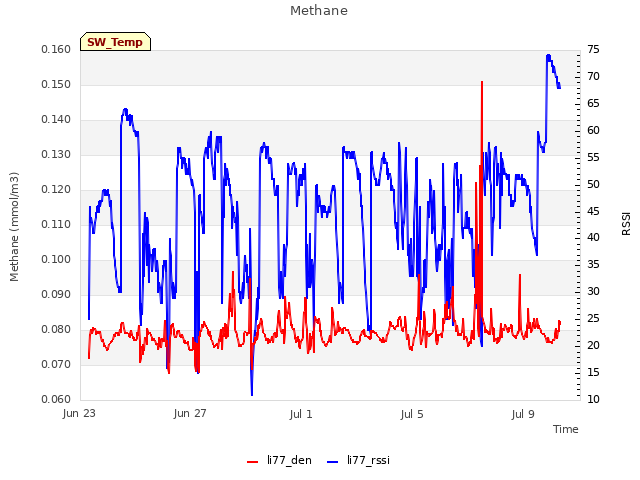Toggle the li77_rssi legend entry
Image resolution: width=640 pixels, height=480 pixels.
click(359, 460)
